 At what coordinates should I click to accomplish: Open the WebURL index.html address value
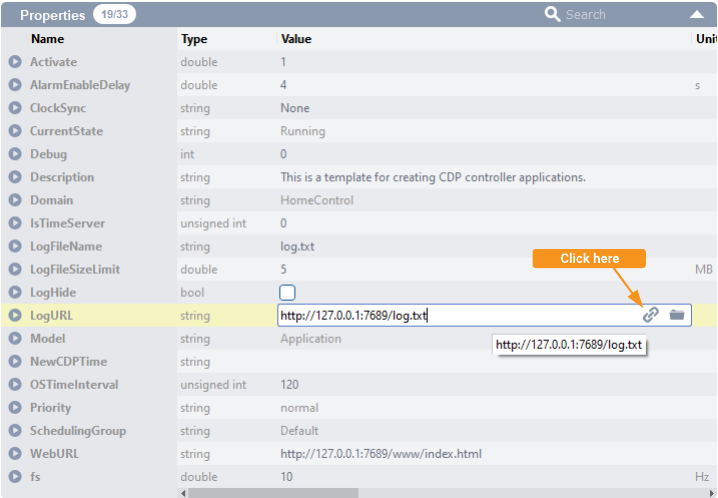pyautogui.click(x=381, y=454)
